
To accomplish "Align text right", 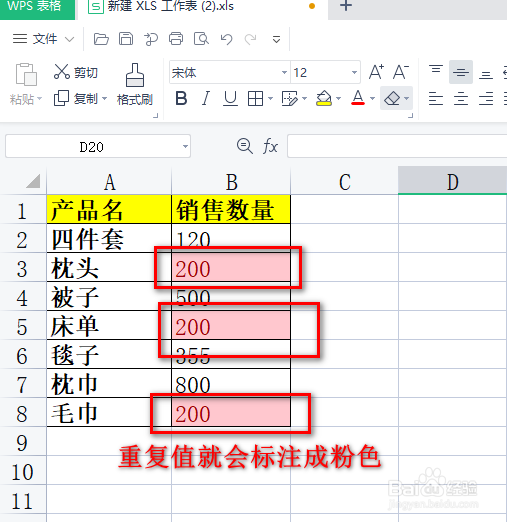I will [x=486, y=99].
